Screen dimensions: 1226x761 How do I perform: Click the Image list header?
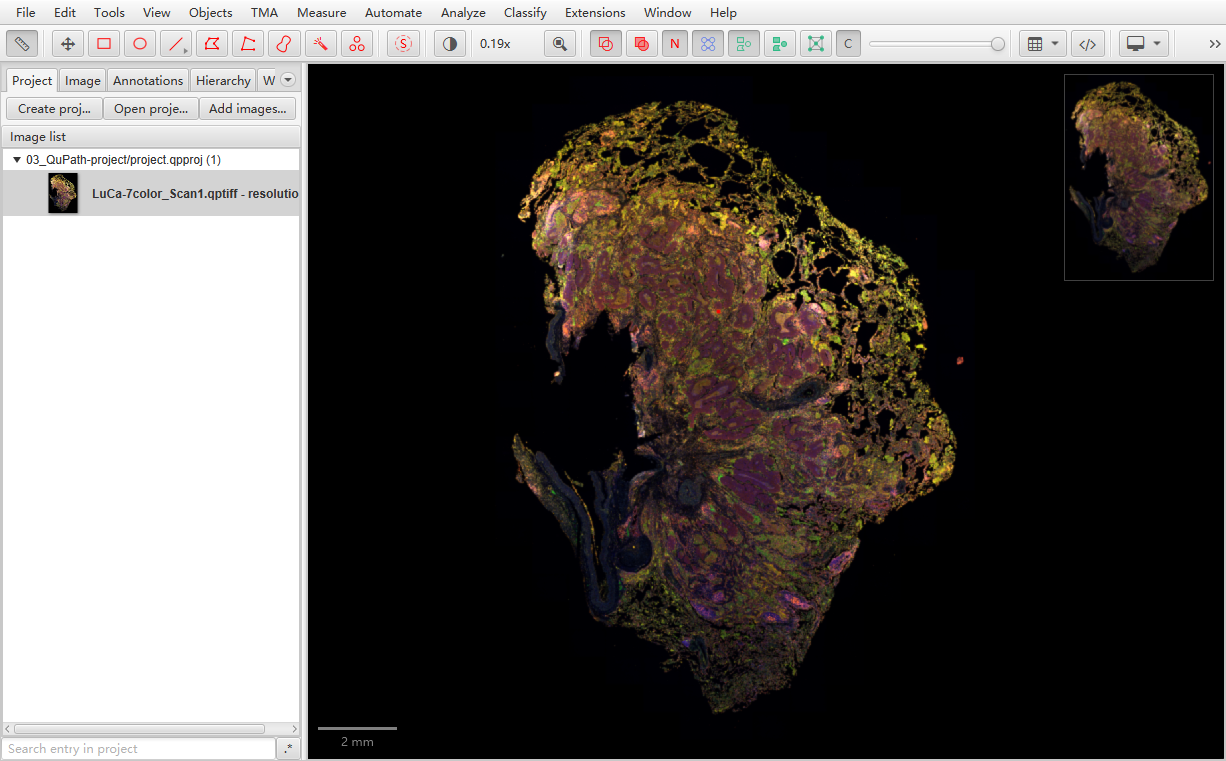(x=151, y=137)
